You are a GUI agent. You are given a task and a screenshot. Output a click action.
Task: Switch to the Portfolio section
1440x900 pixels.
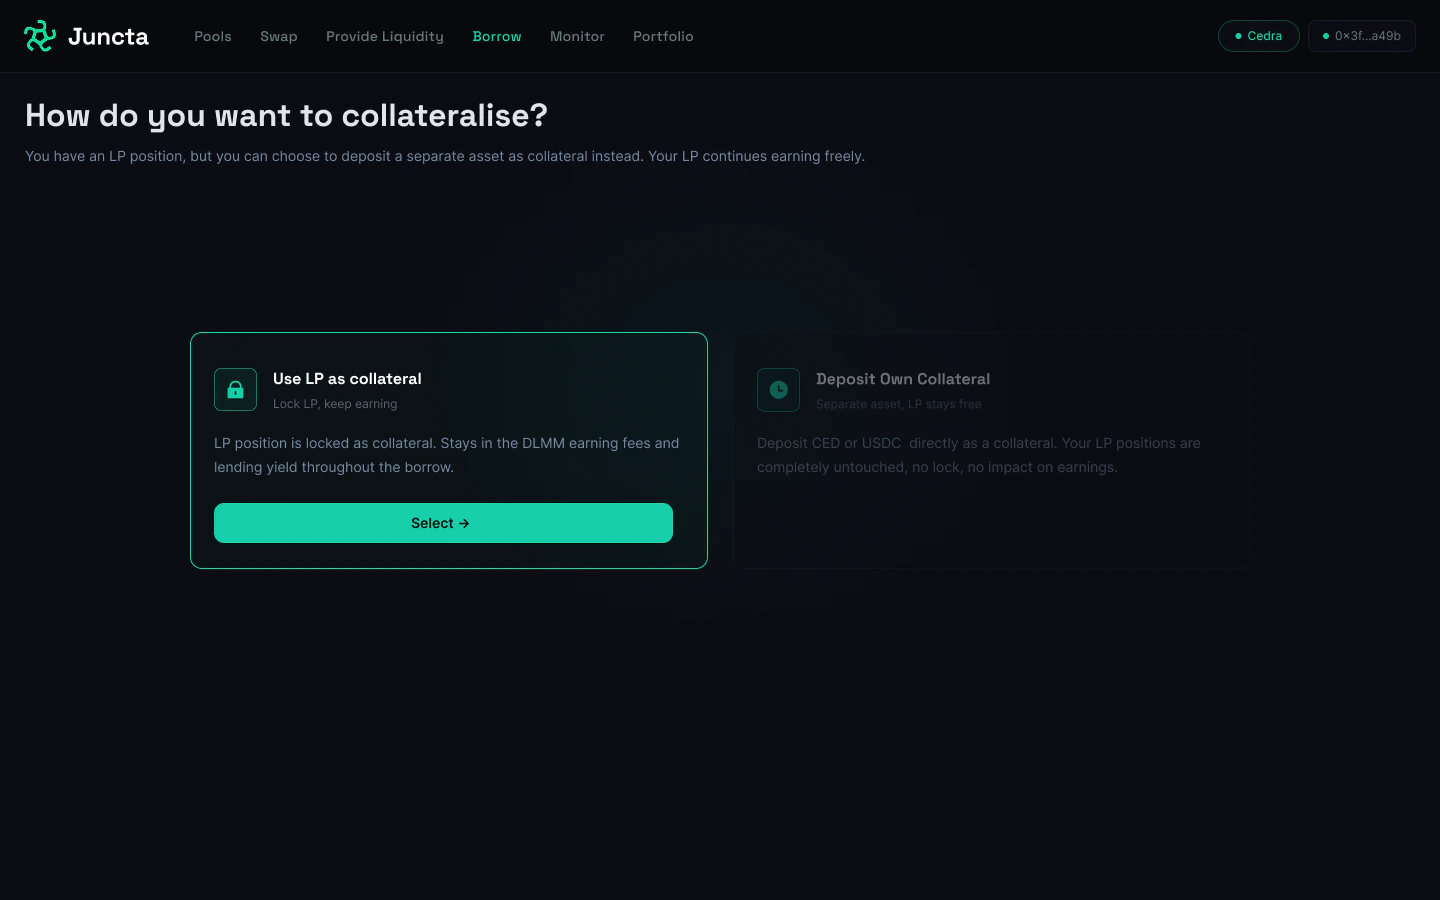coord(663,36)
